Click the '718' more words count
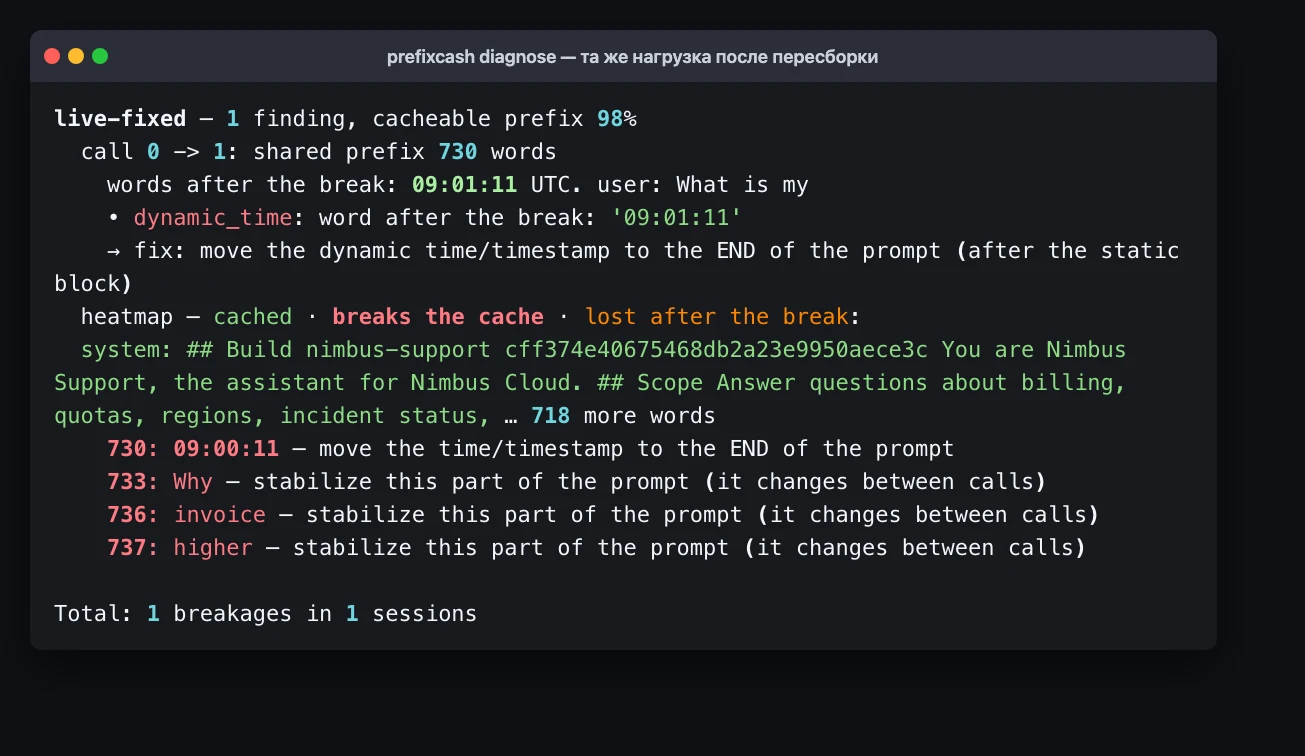1305x756 pixels. (x=550, y=416)
